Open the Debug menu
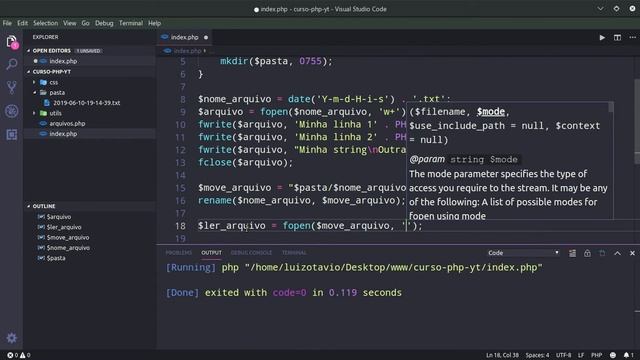The height and width of the screenshot is (360, 640). pyautogui.click(x=104, y=23)
